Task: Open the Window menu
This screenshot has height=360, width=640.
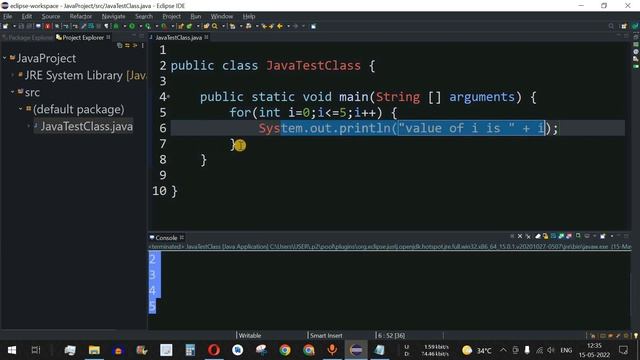Action: pos(222,16)
